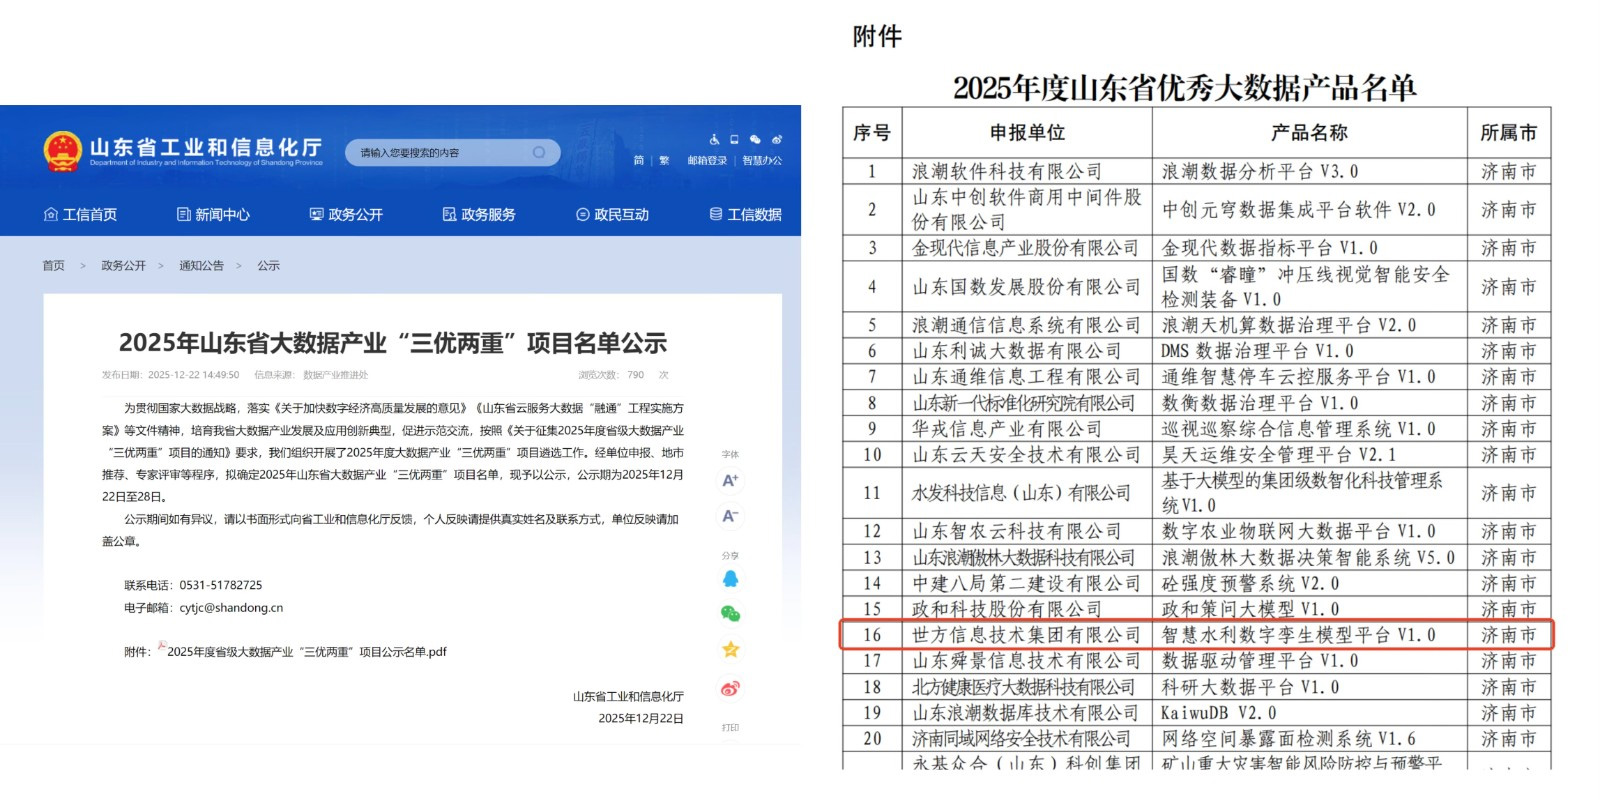Click the phone number 0531-51782725
Viewport: 1600px width, 805px height.
(x=221, y=585)
